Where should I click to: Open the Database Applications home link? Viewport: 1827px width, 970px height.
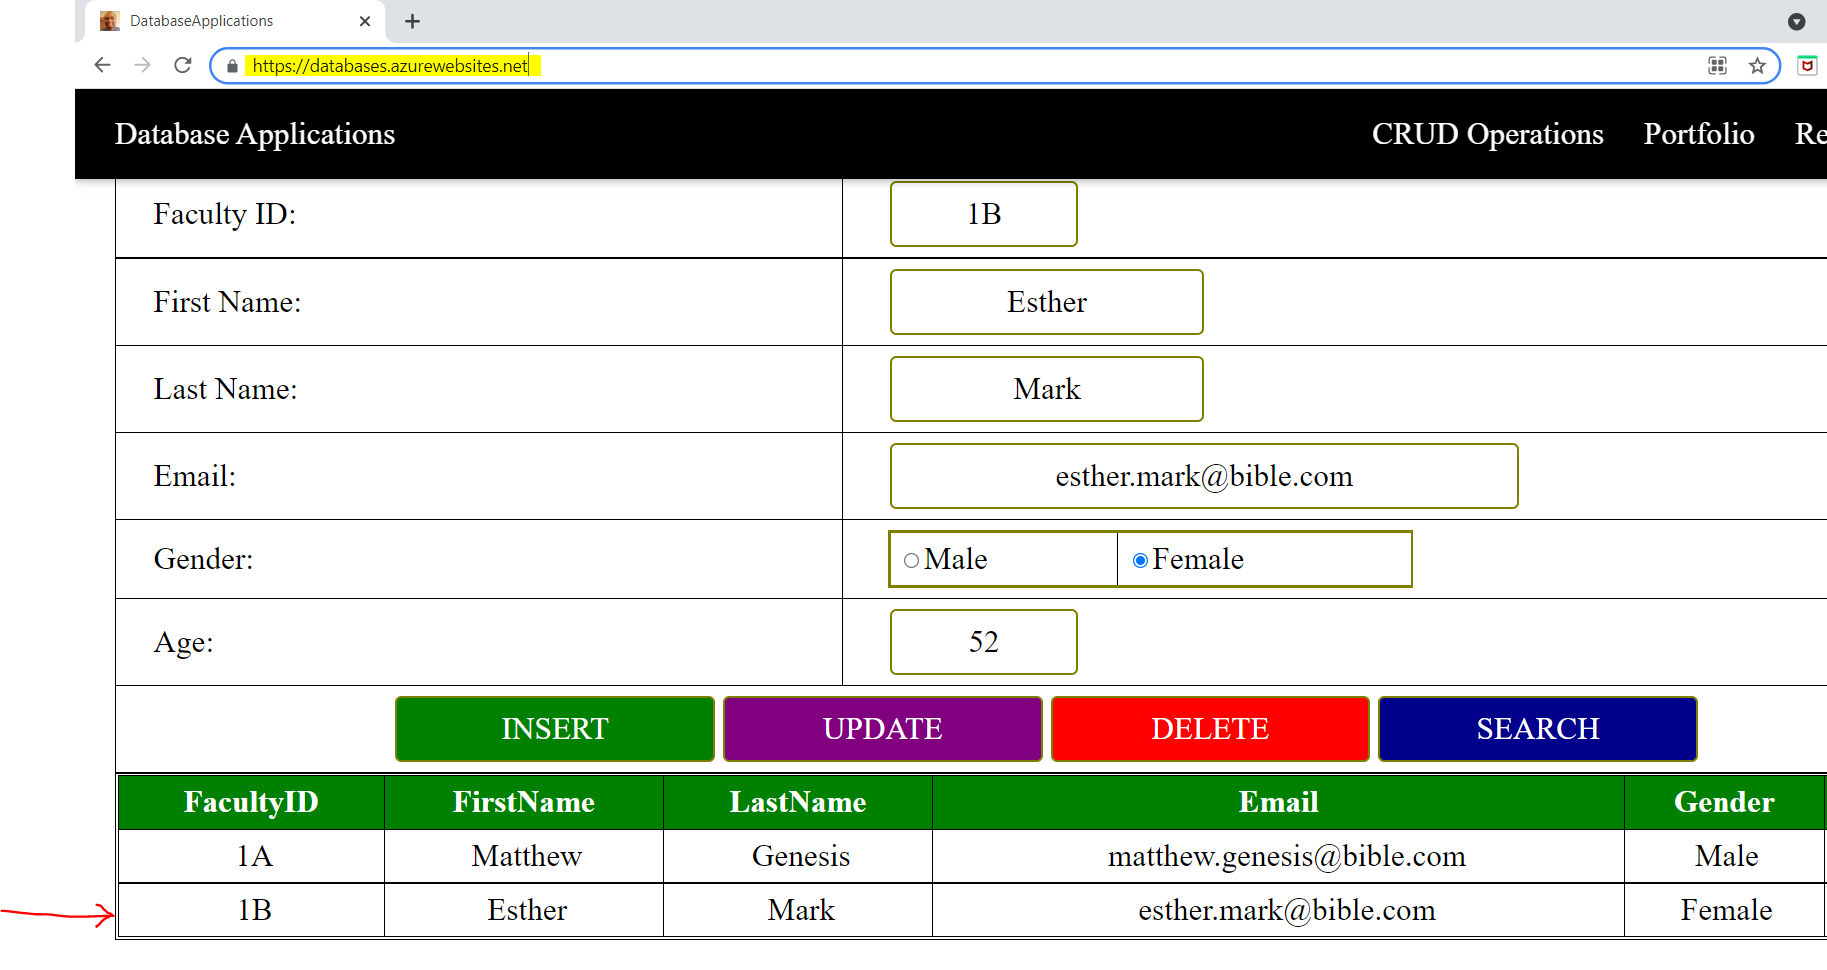(255, 134)
